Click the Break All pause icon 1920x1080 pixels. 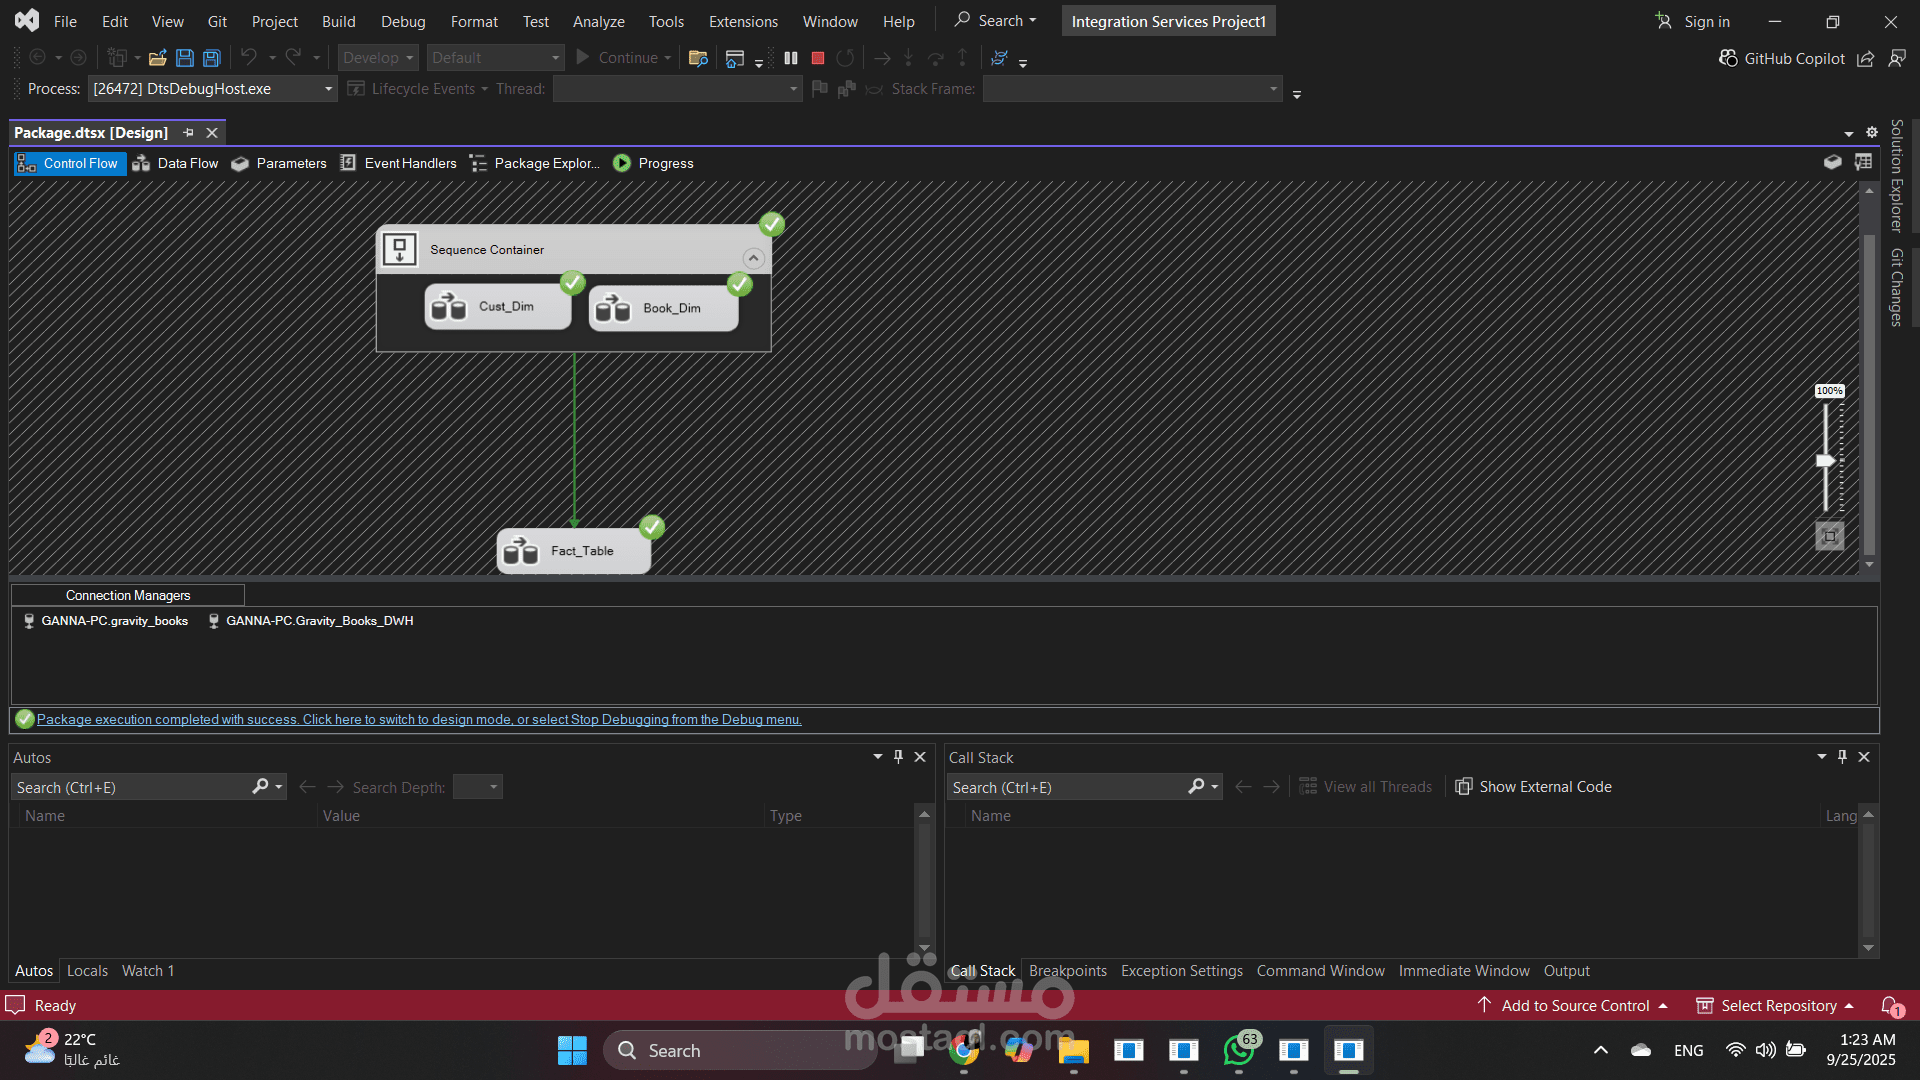[791, 58]
